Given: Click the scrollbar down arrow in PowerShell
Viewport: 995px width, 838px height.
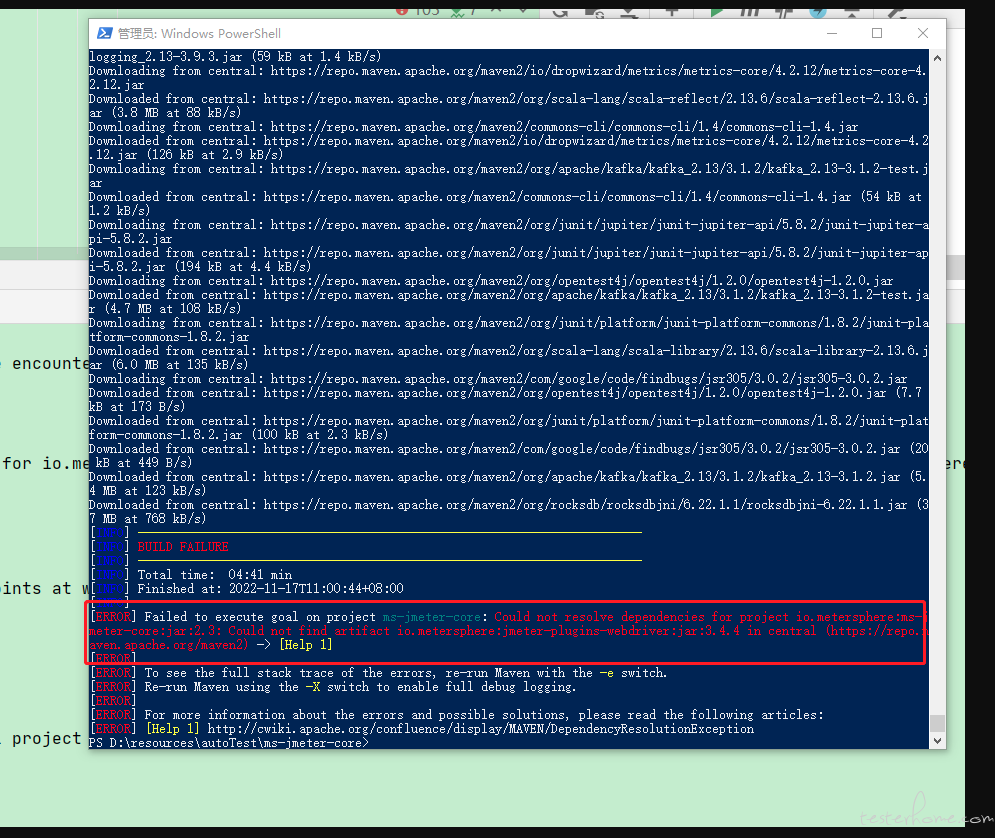Looking at the screenshot, I should click(937, 740).
